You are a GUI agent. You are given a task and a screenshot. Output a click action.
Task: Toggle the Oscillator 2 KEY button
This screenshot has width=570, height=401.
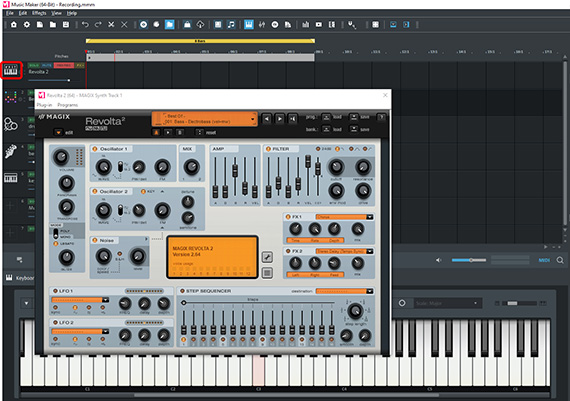click(x=143, y=191)
